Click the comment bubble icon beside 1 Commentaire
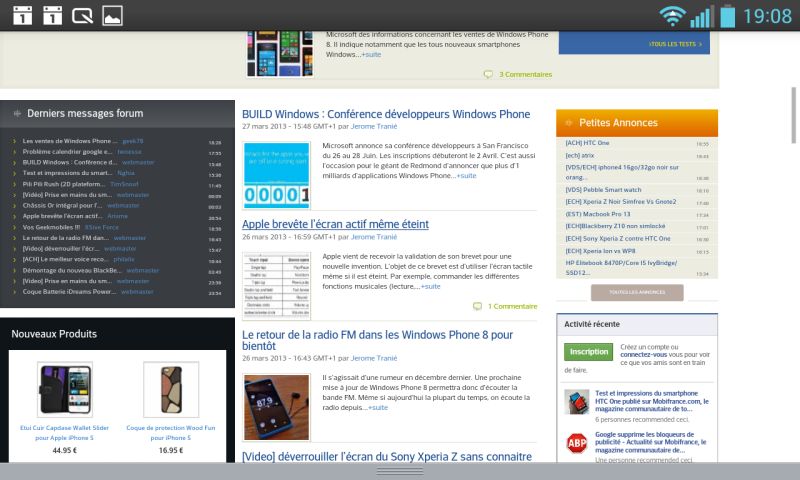The width and height of the screenshot is (800, 480). click(478, 307)
